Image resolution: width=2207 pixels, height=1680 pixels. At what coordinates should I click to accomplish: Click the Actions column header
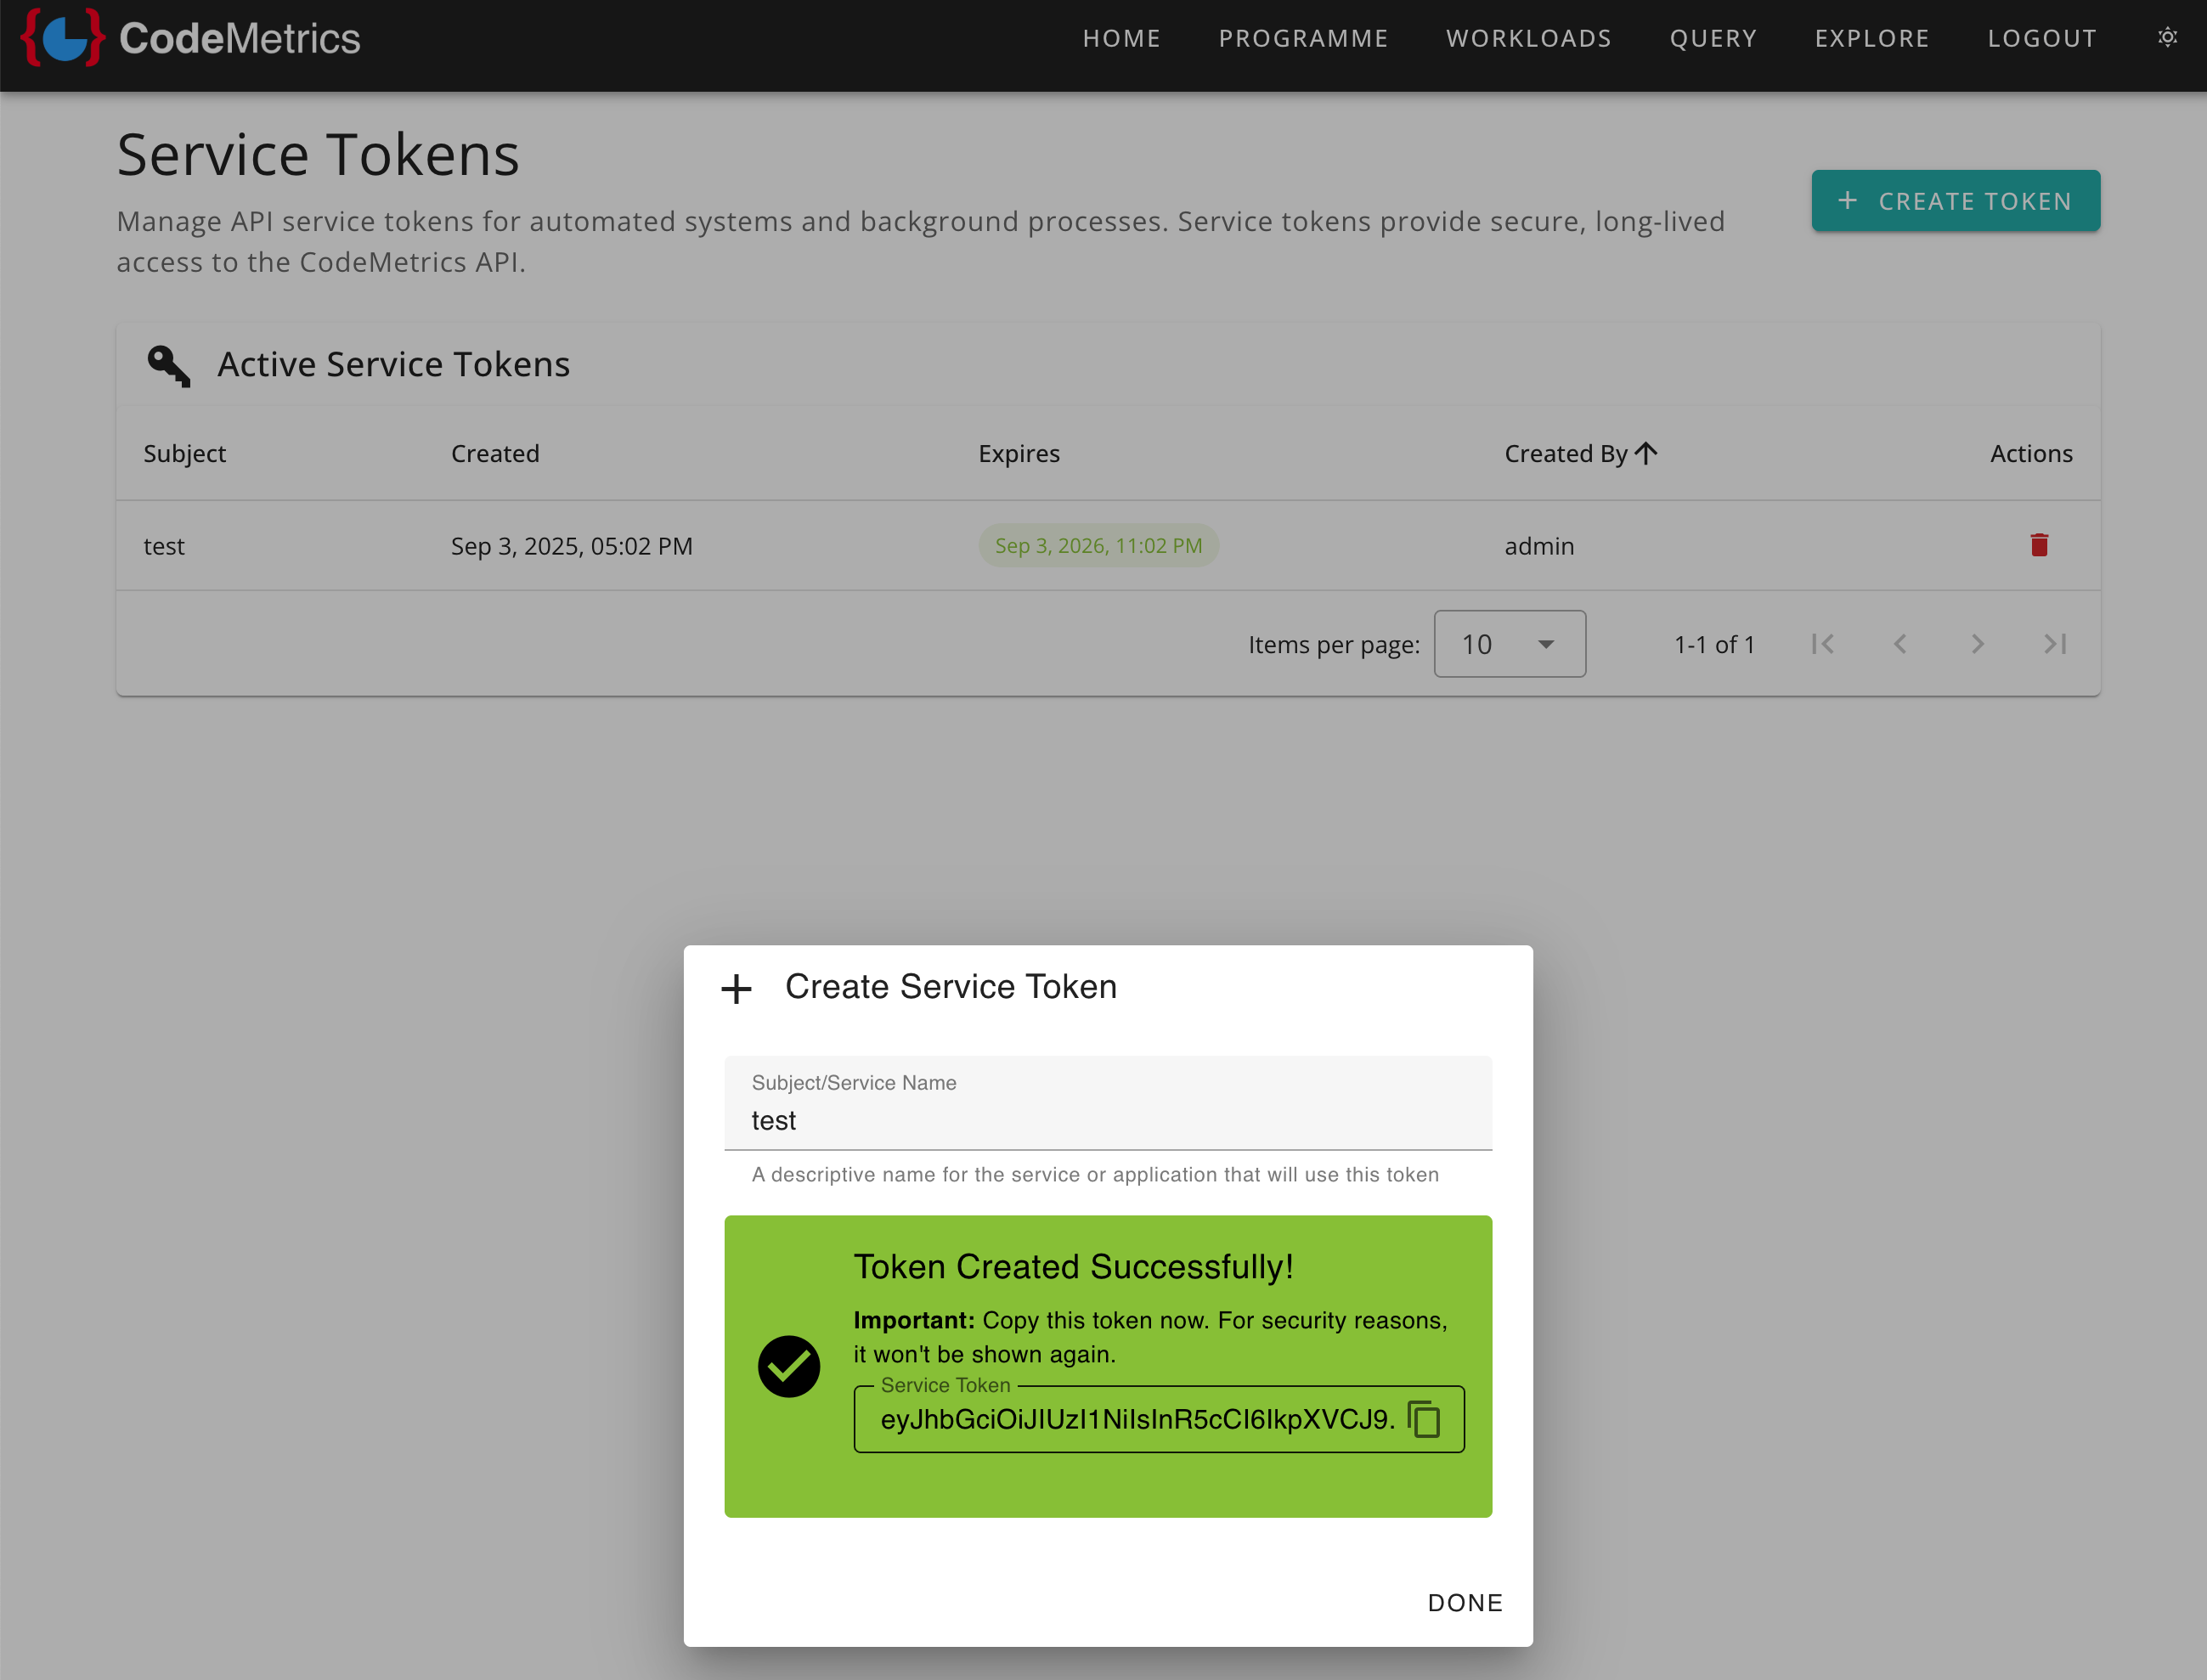point(2031,453)
